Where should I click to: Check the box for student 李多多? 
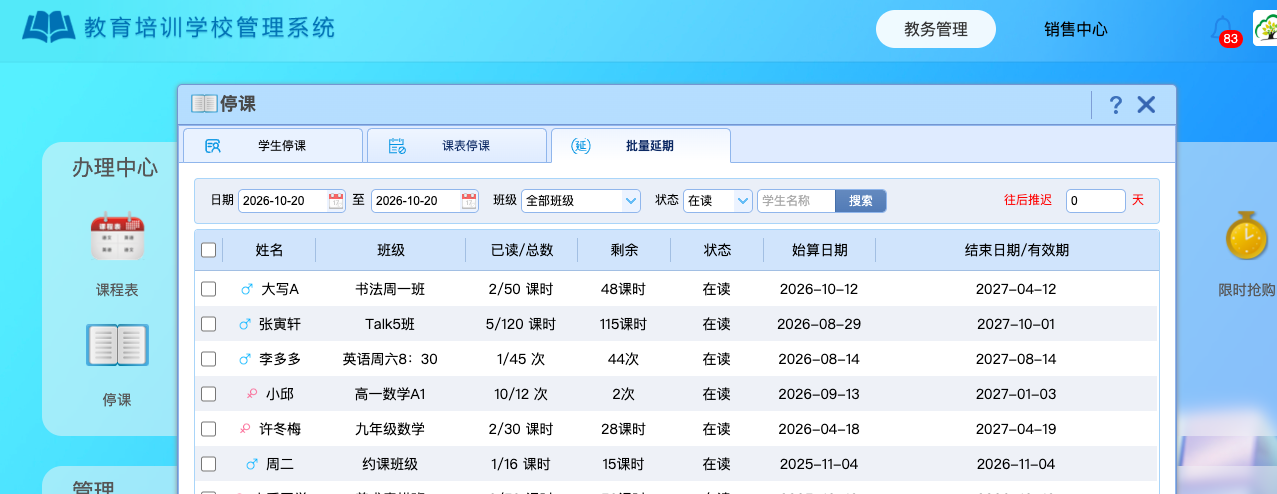(208, 359)
